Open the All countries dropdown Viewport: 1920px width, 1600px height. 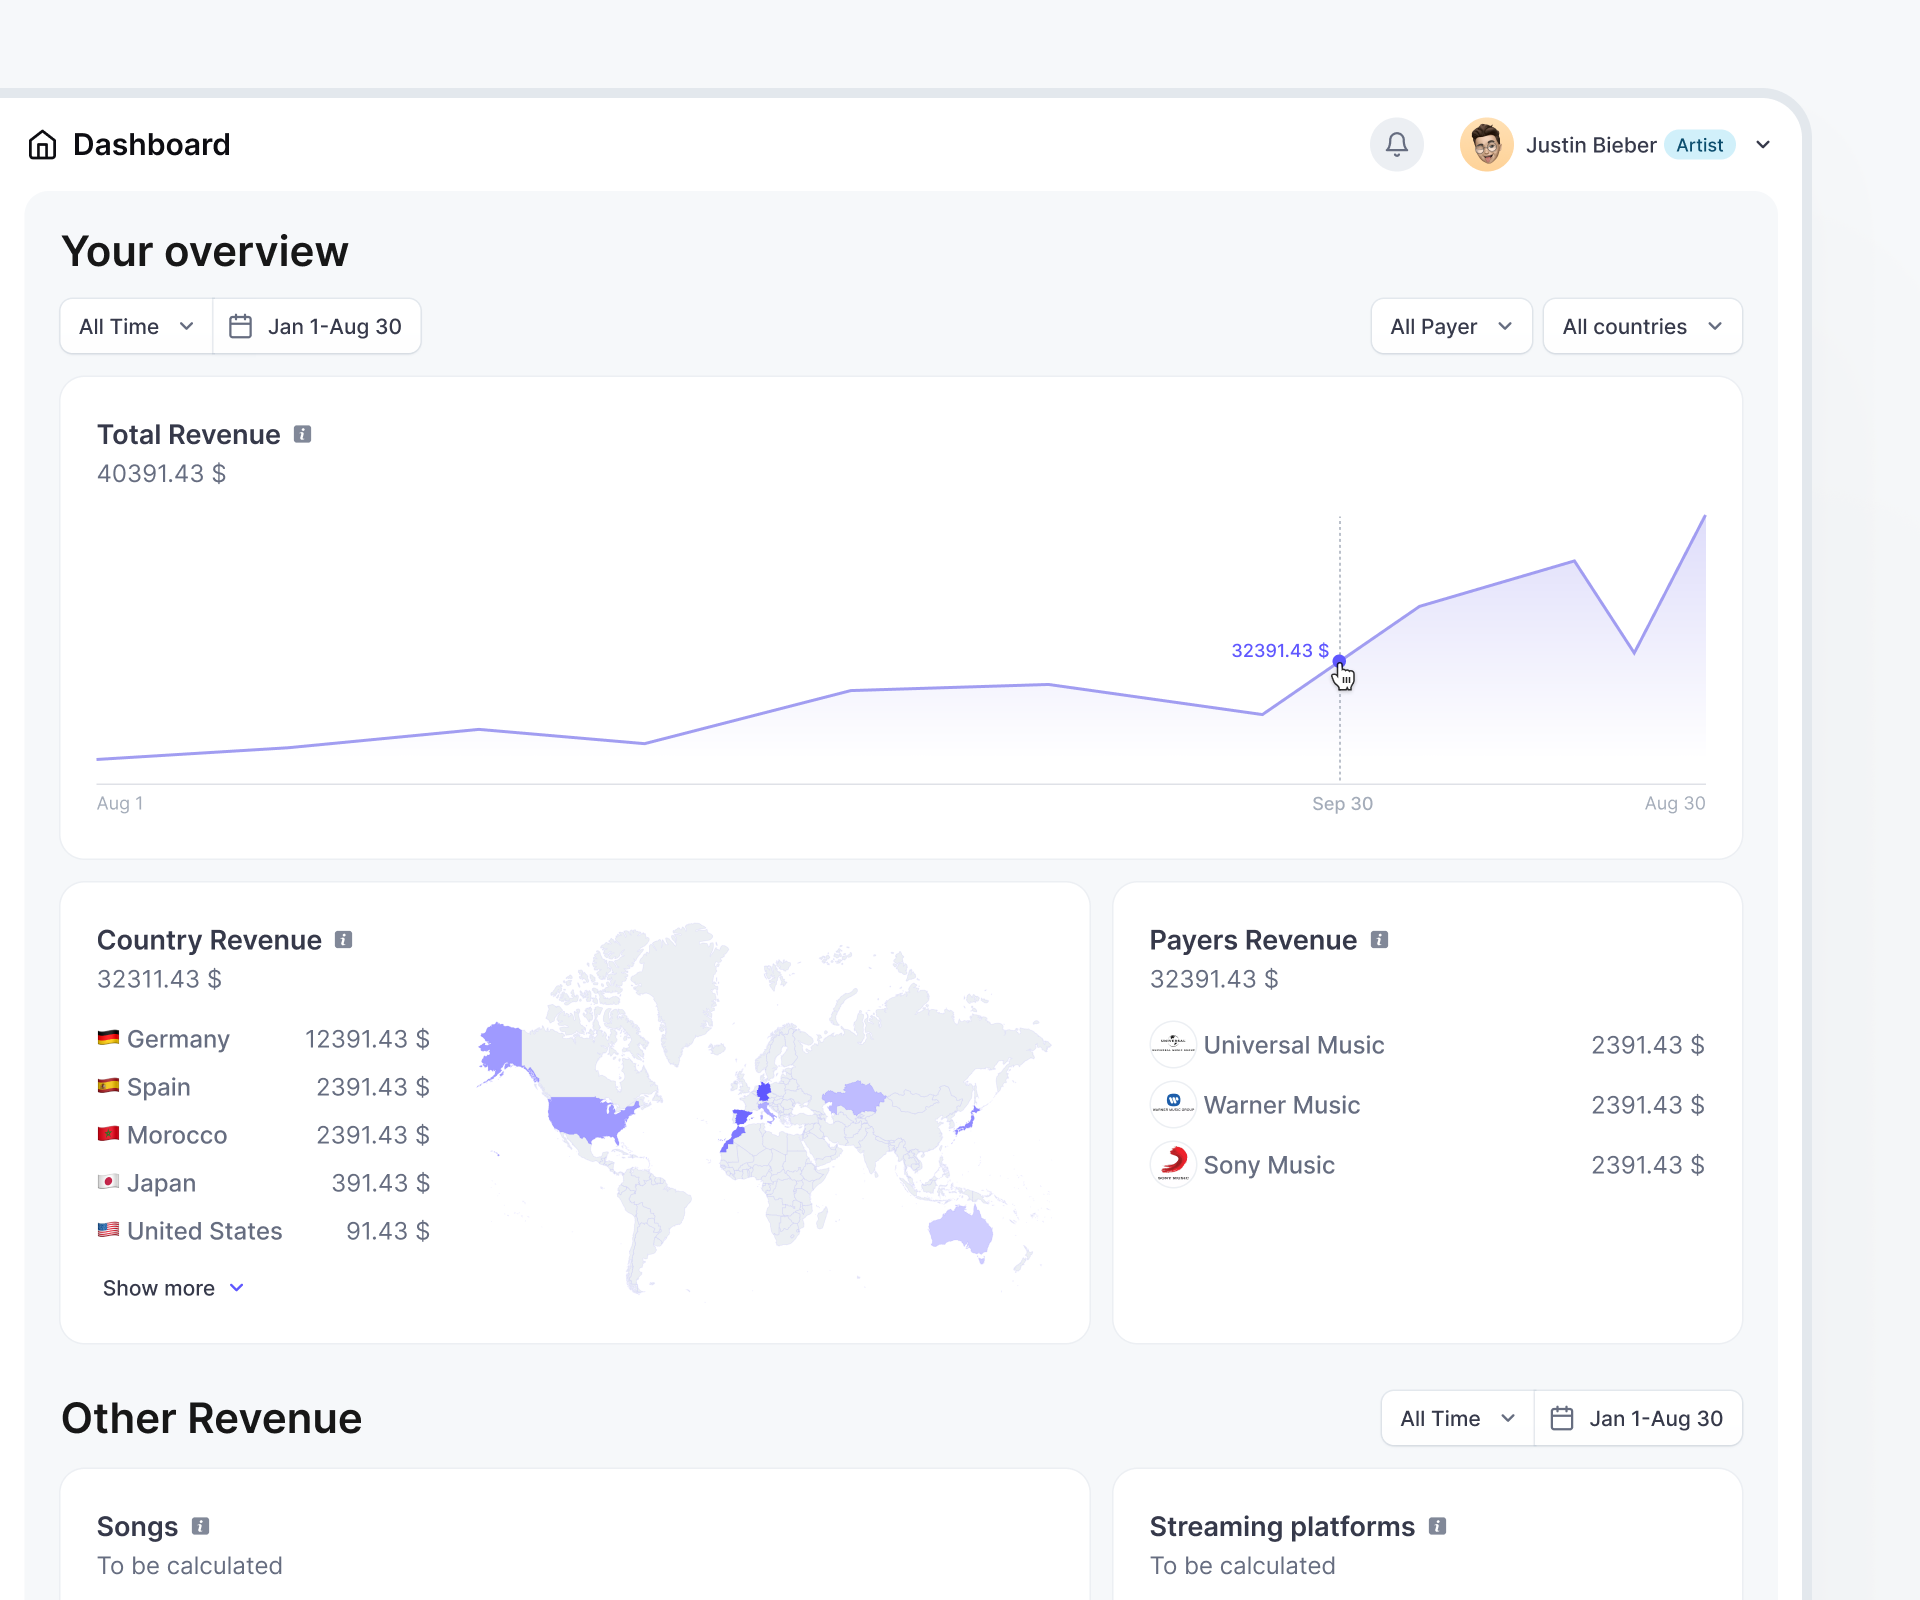coord(1642,326)
